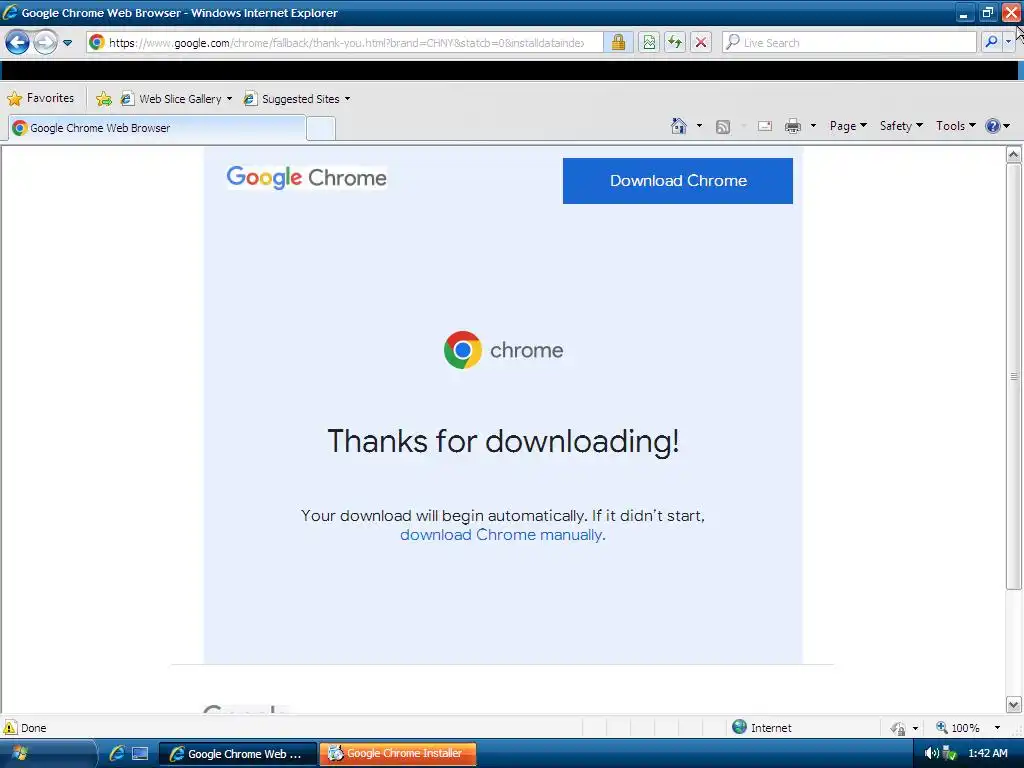Expand the Print dropdown arrow

point(813,126)
